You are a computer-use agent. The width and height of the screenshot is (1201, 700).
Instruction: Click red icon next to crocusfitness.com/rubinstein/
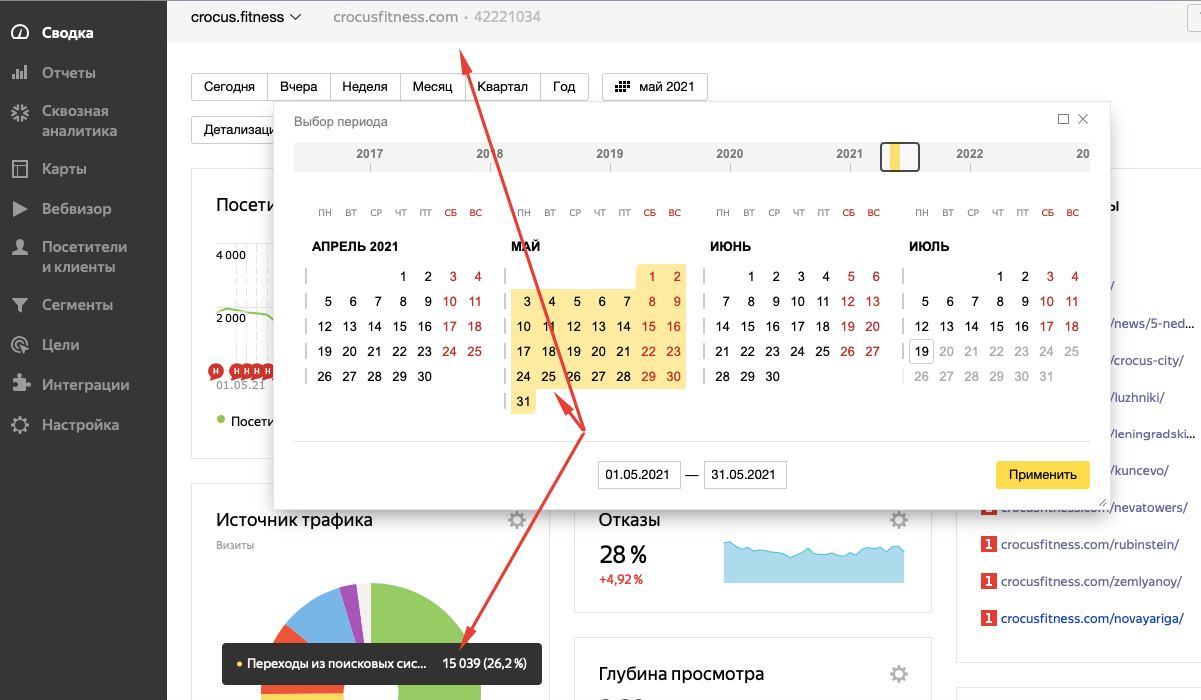pos(989,545)
